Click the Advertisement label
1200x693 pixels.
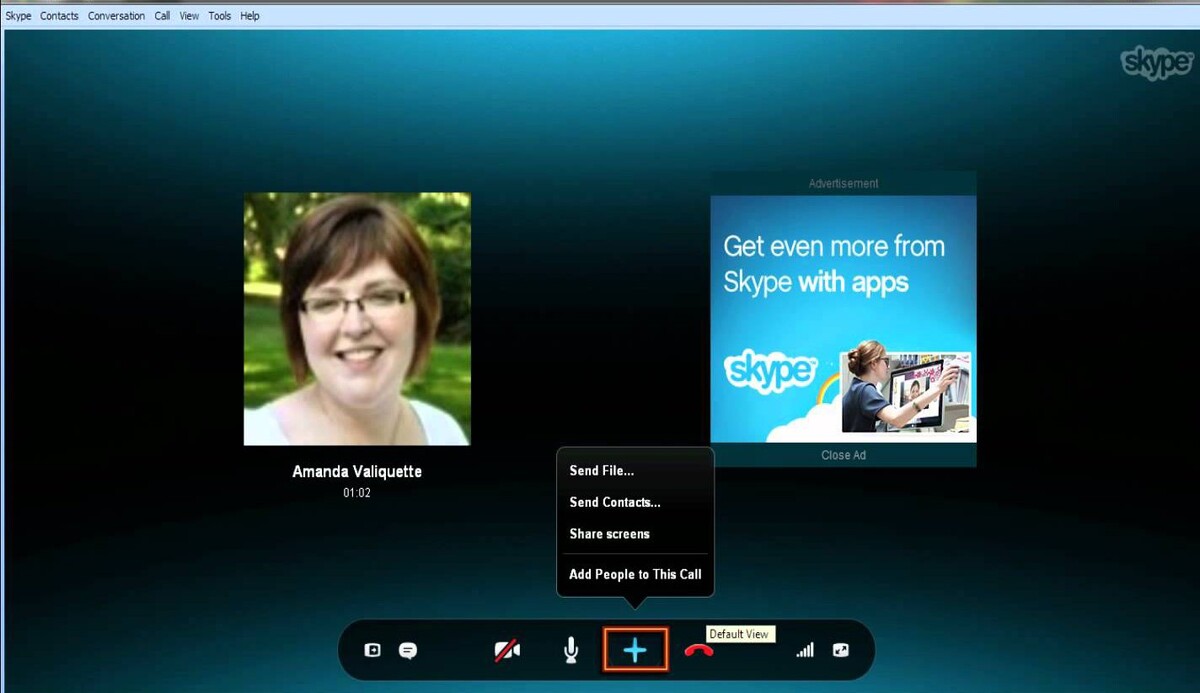[x=843, y=184]
